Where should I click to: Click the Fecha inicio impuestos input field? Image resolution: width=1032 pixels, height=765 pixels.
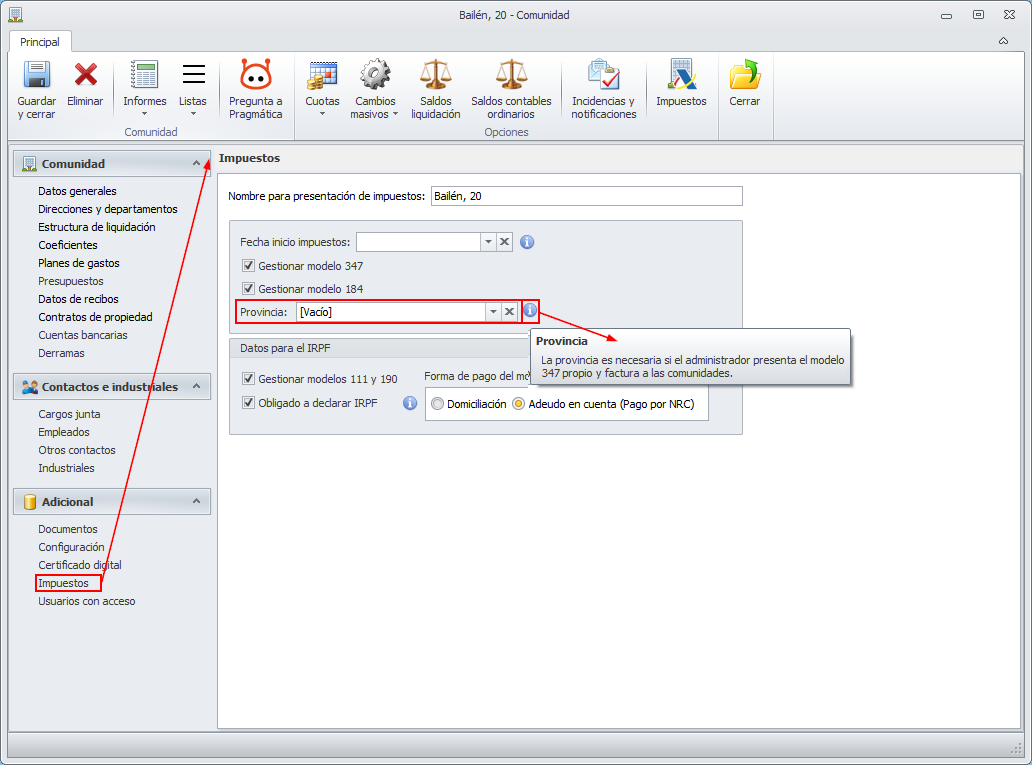pyautogui.click(x=418, y=242)
